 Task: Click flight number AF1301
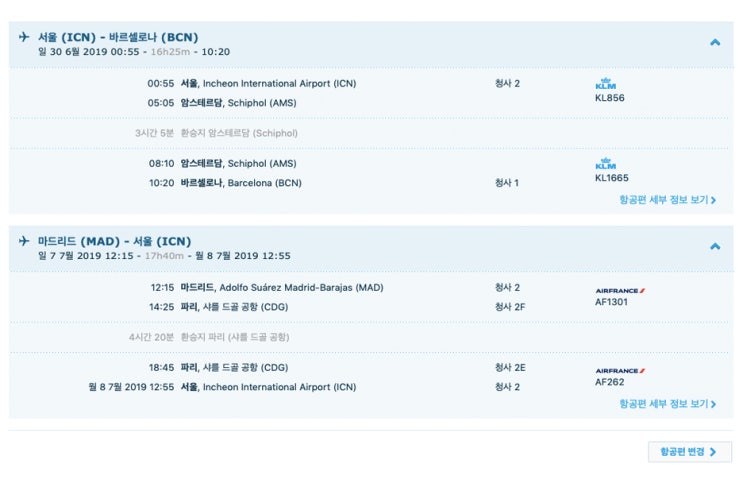pyautogui.click(x=611, y=302)
